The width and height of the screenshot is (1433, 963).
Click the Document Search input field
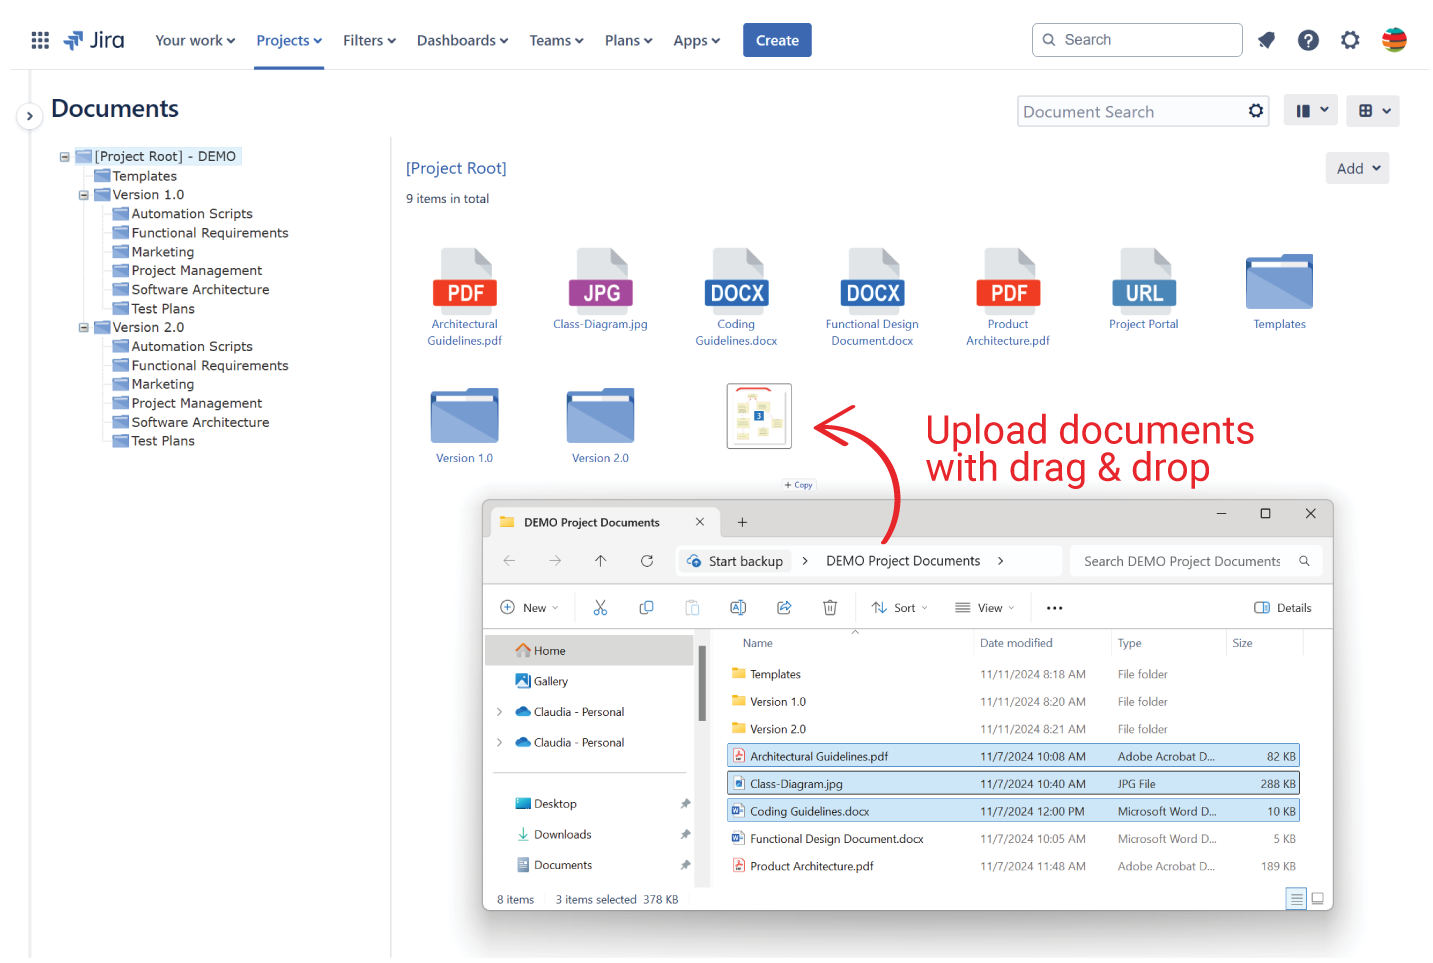pyautogui.click(x=1130, y=111)
